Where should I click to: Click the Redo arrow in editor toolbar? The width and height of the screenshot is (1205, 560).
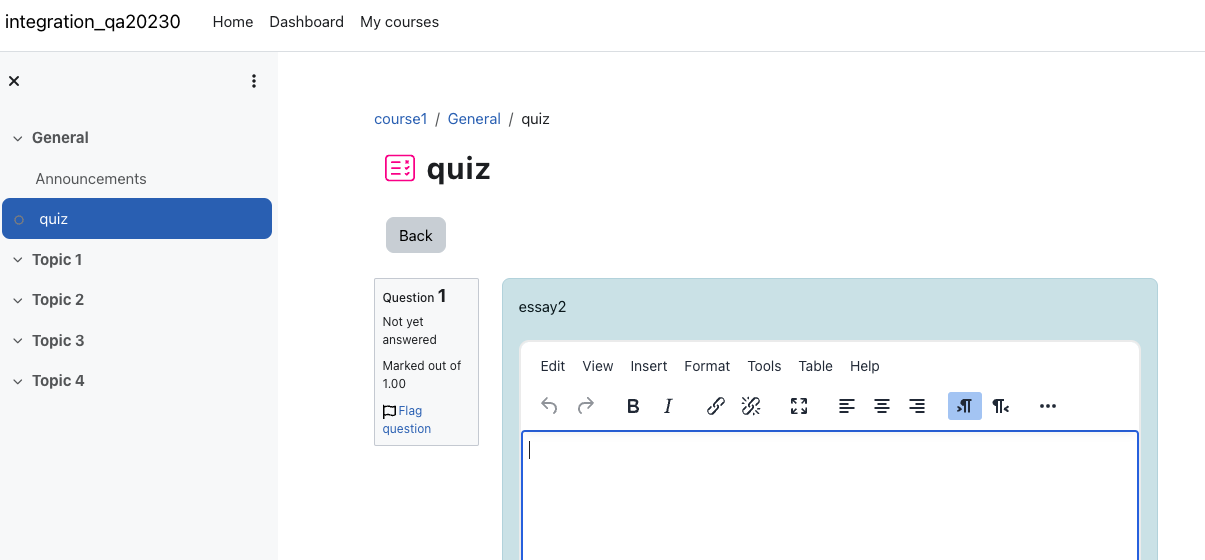[x=586, y=406]
